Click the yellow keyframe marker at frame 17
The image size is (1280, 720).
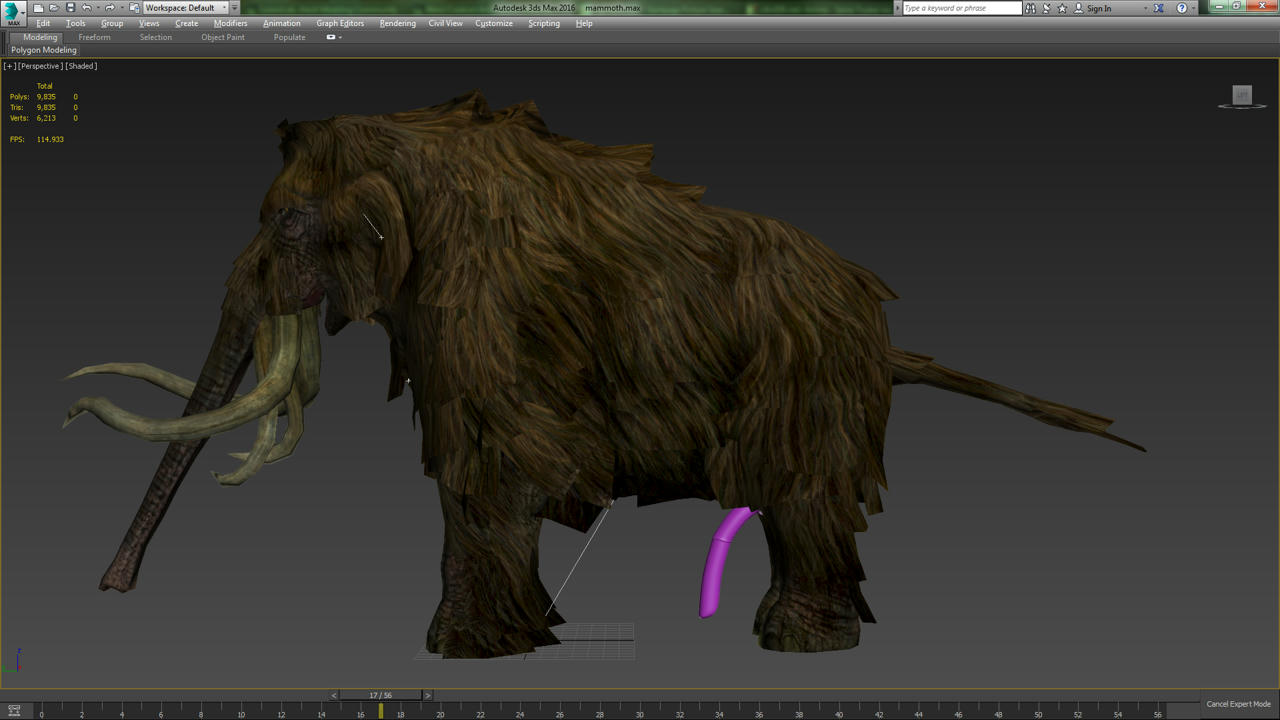click(380, 711)
